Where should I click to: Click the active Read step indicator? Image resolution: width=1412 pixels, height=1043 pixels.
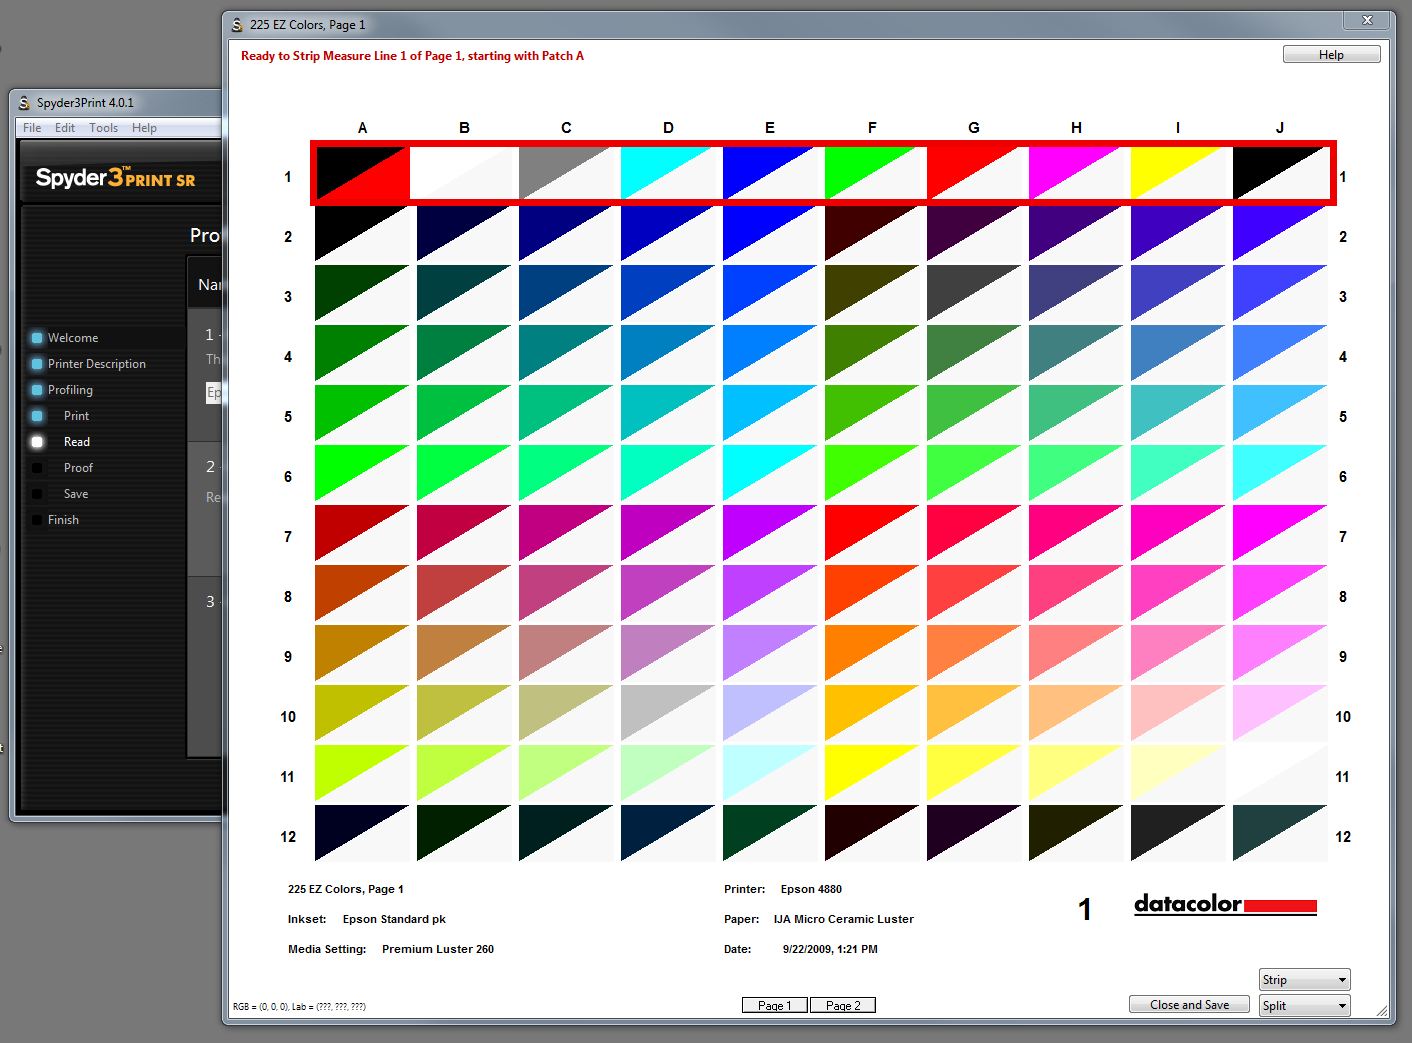[38, 441]
